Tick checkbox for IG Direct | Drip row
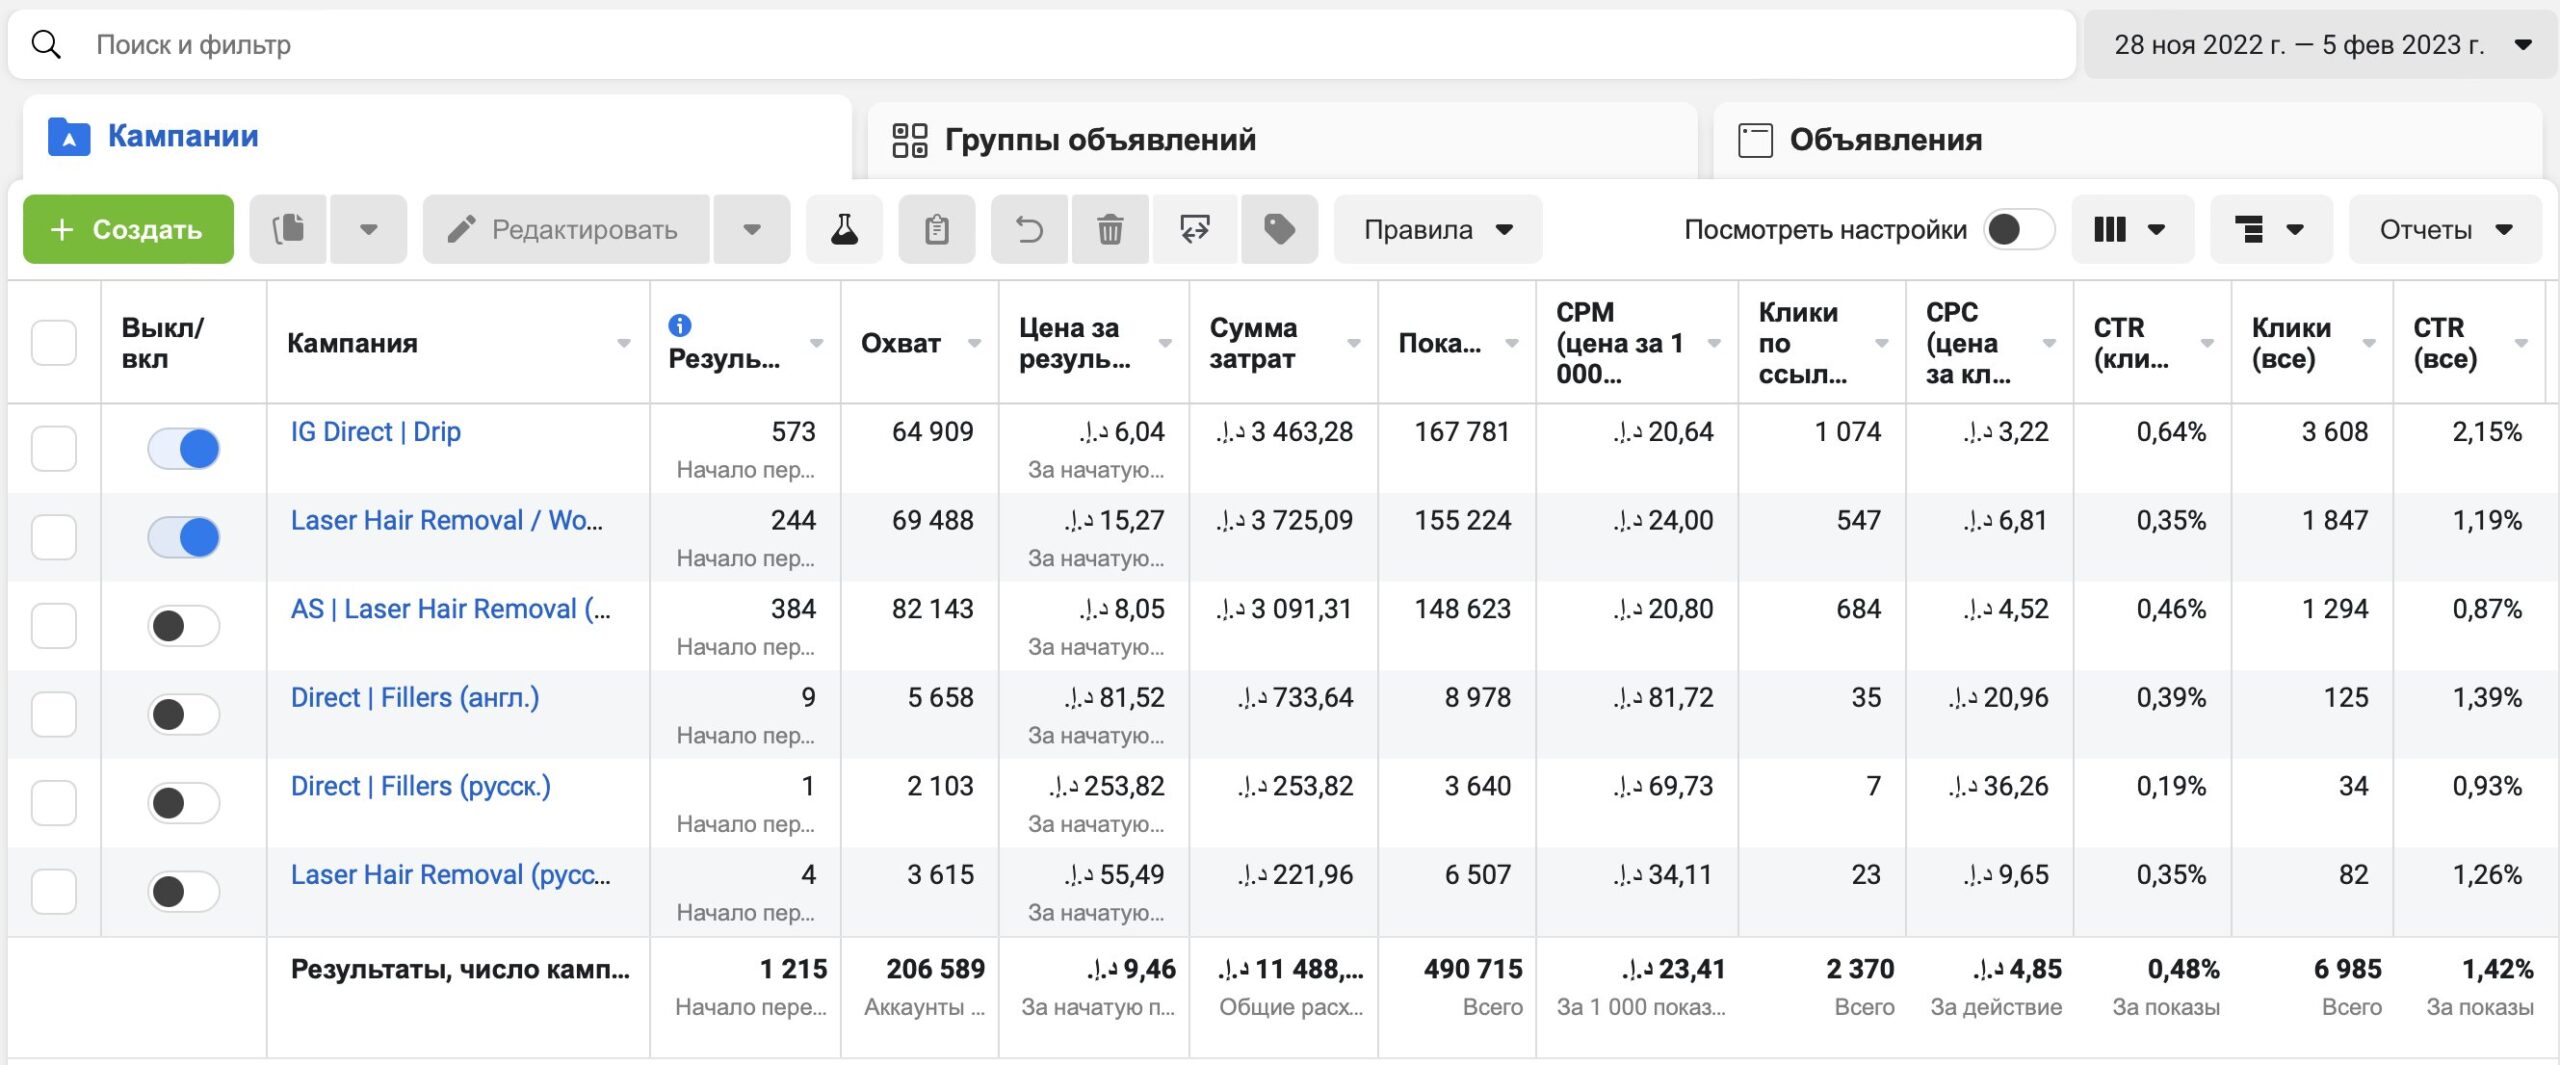The image size is (2560, 1065). (54, 448)
